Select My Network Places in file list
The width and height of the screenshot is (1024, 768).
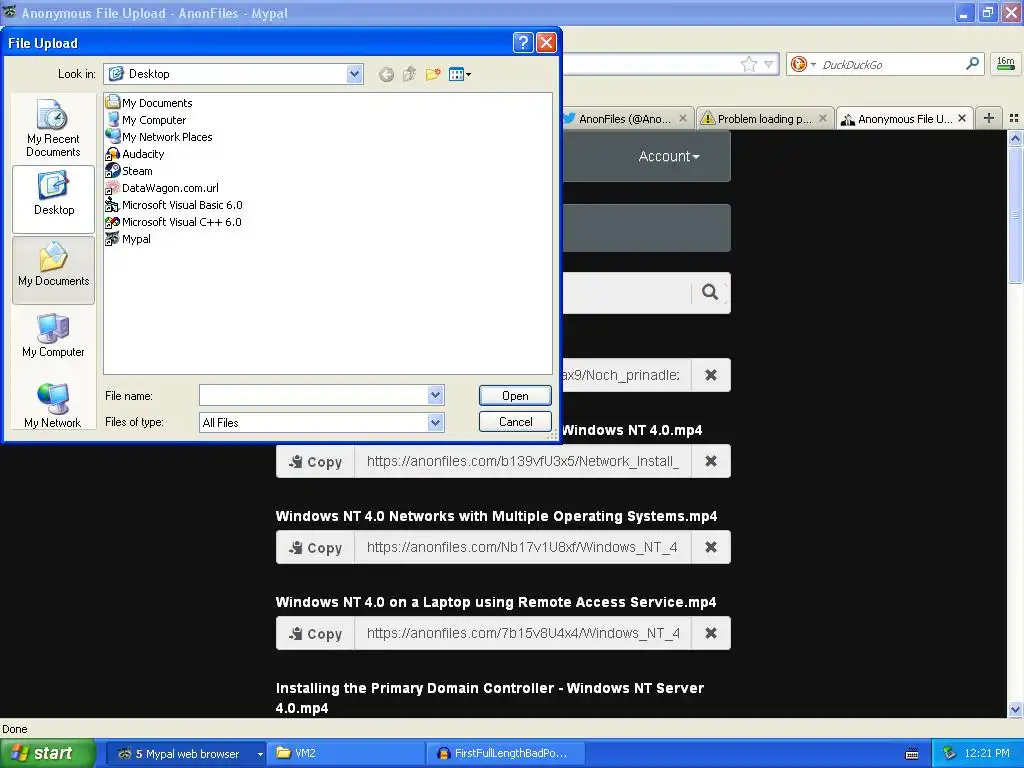coord(159,136)
